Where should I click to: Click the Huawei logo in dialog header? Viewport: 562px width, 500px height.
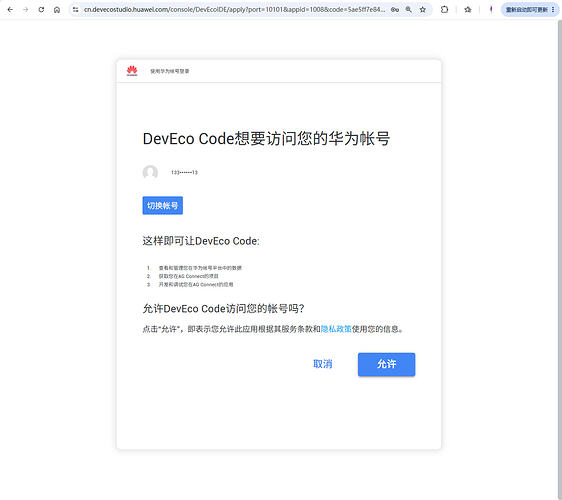click(x=132, y=71)
